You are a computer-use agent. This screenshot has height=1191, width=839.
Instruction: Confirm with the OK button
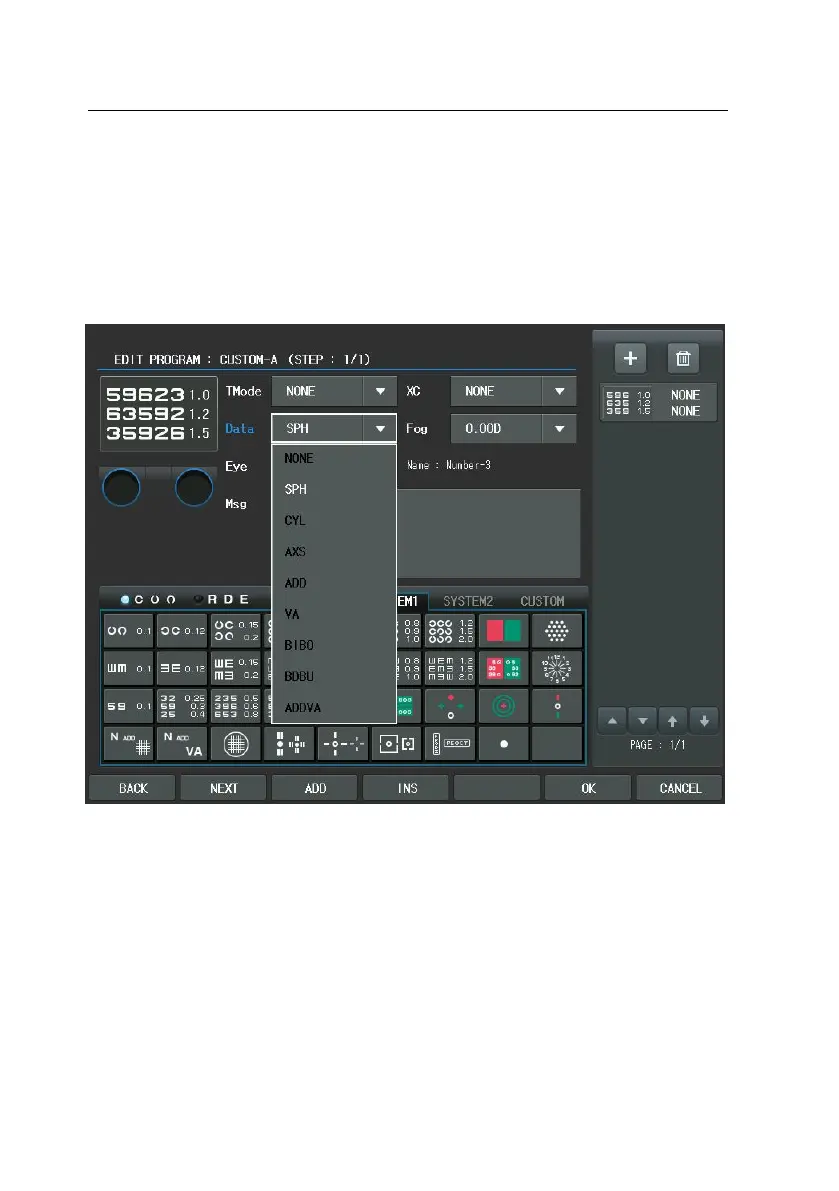point(588,788)
